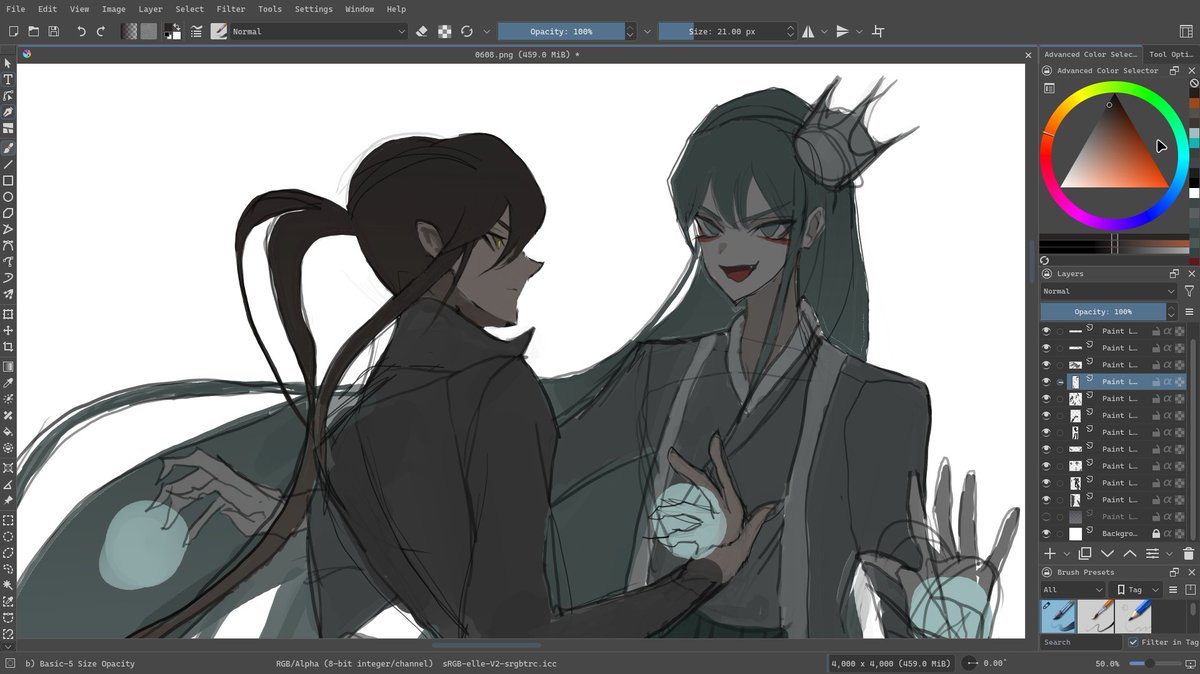Image resolution: width=1200 pixels, height=674 pixels.
Task: Select the Freehand Brush tool
Action: tap(8, 147)
